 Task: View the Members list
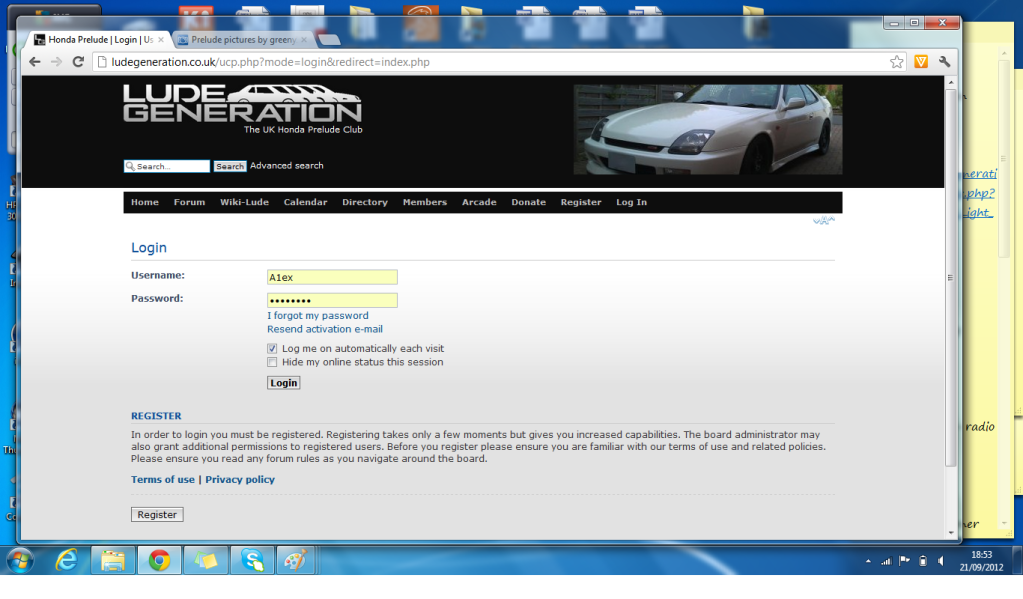(x=425, y=202)
